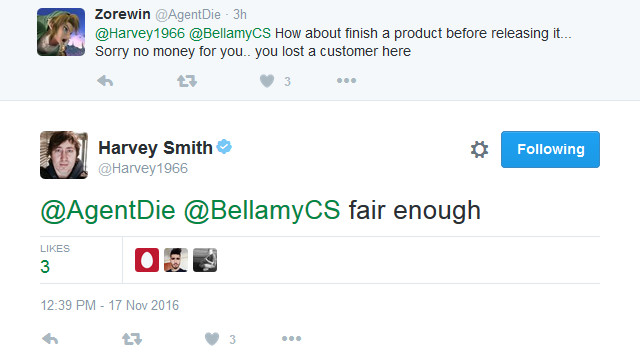Screen dimensions: 640x360
Task: View the red egg avatar liker
Action: coord(147,260)
